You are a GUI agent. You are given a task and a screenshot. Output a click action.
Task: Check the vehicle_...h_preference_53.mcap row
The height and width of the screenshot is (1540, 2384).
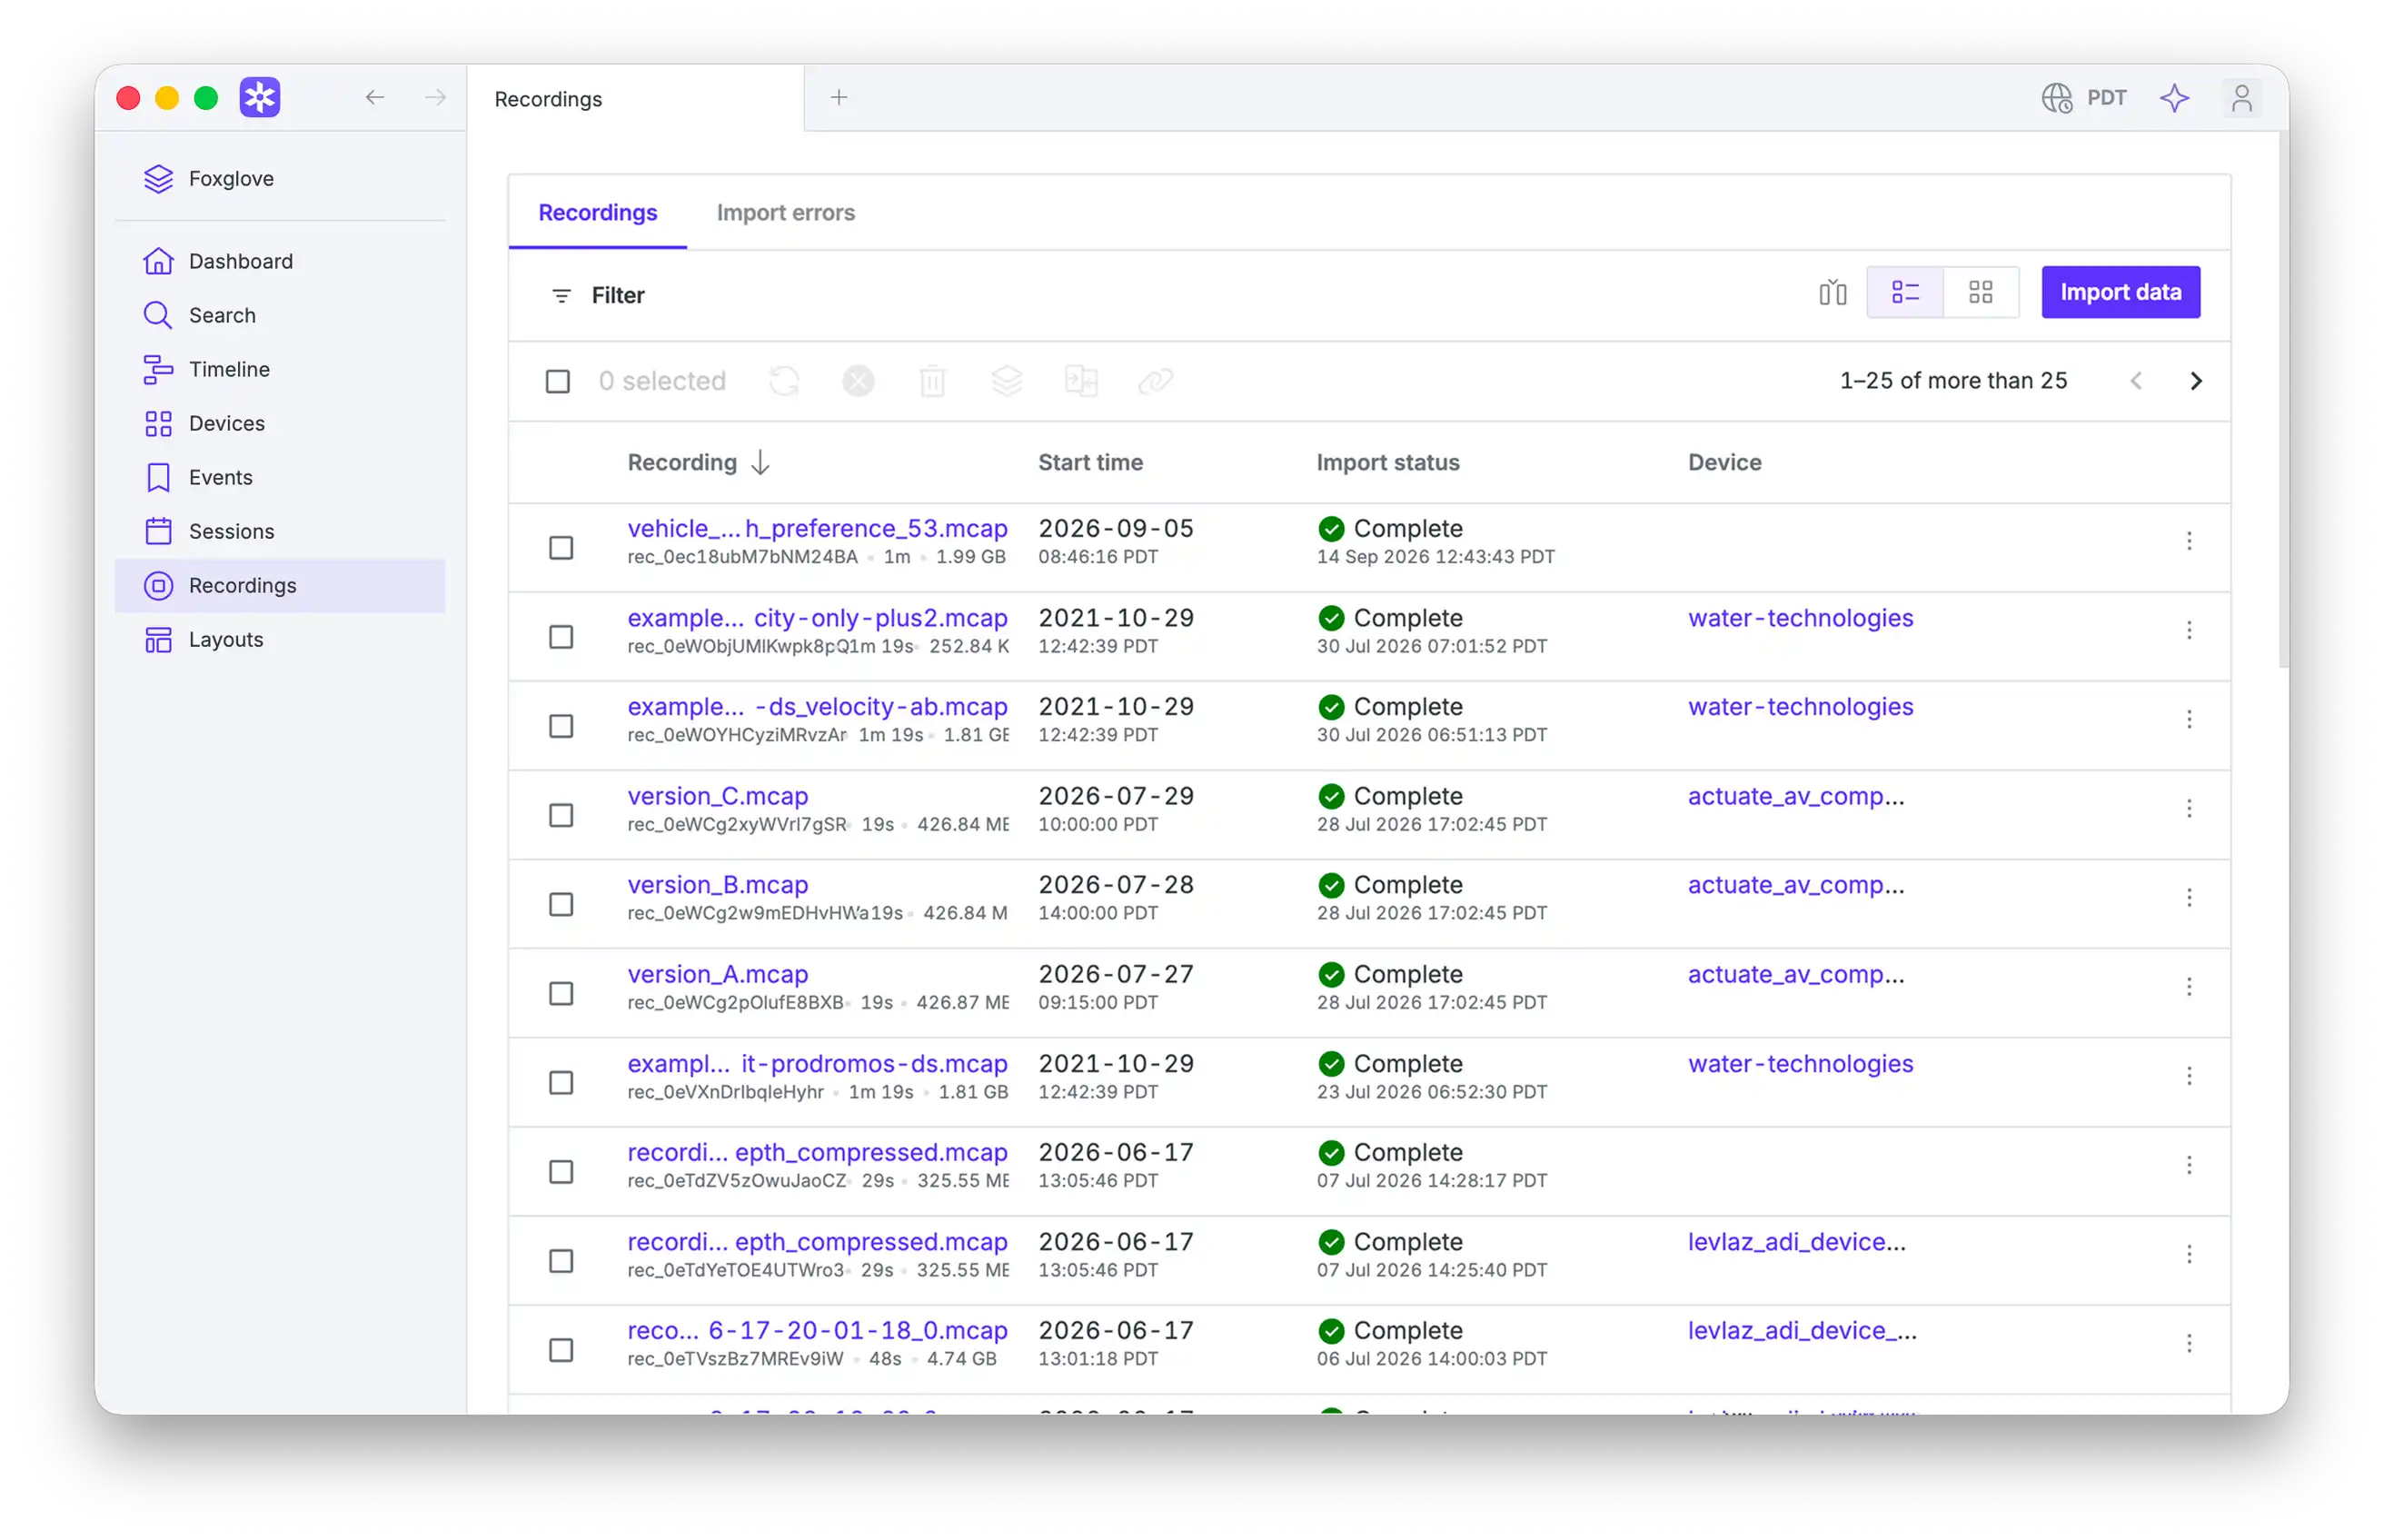point(561,548)
